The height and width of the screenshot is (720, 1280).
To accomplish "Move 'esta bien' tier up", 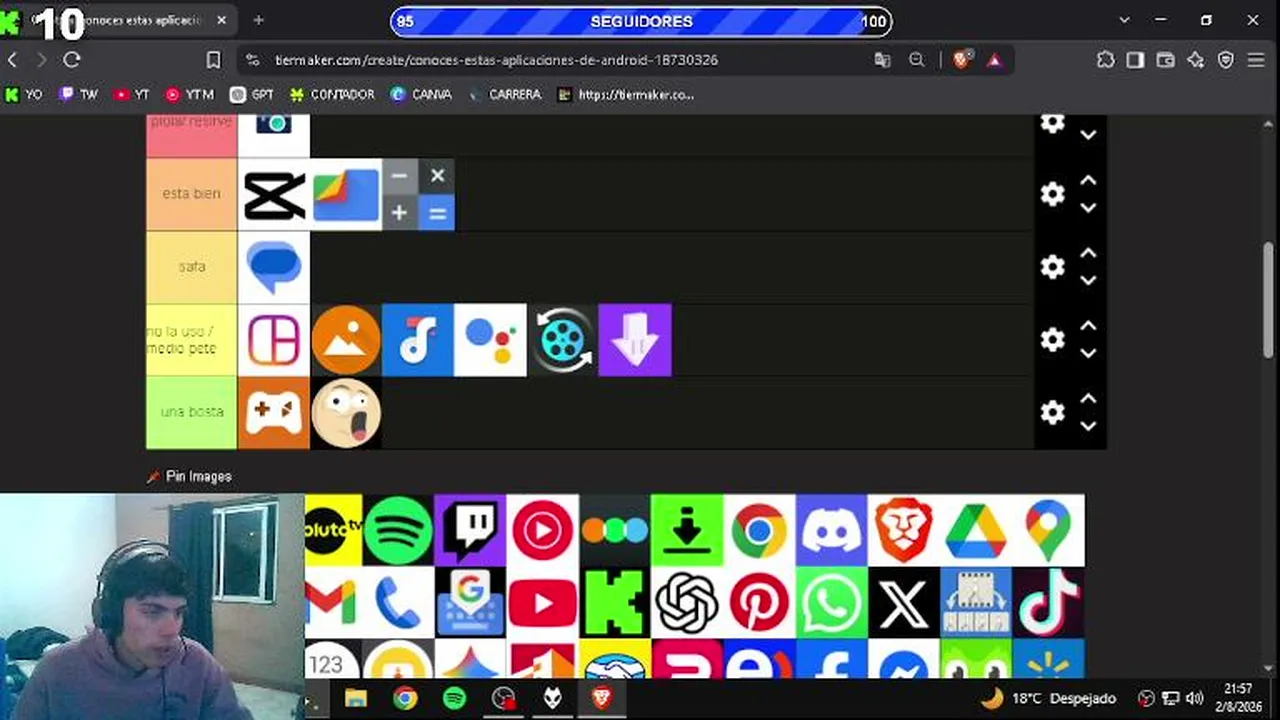I will point(1088,181).
